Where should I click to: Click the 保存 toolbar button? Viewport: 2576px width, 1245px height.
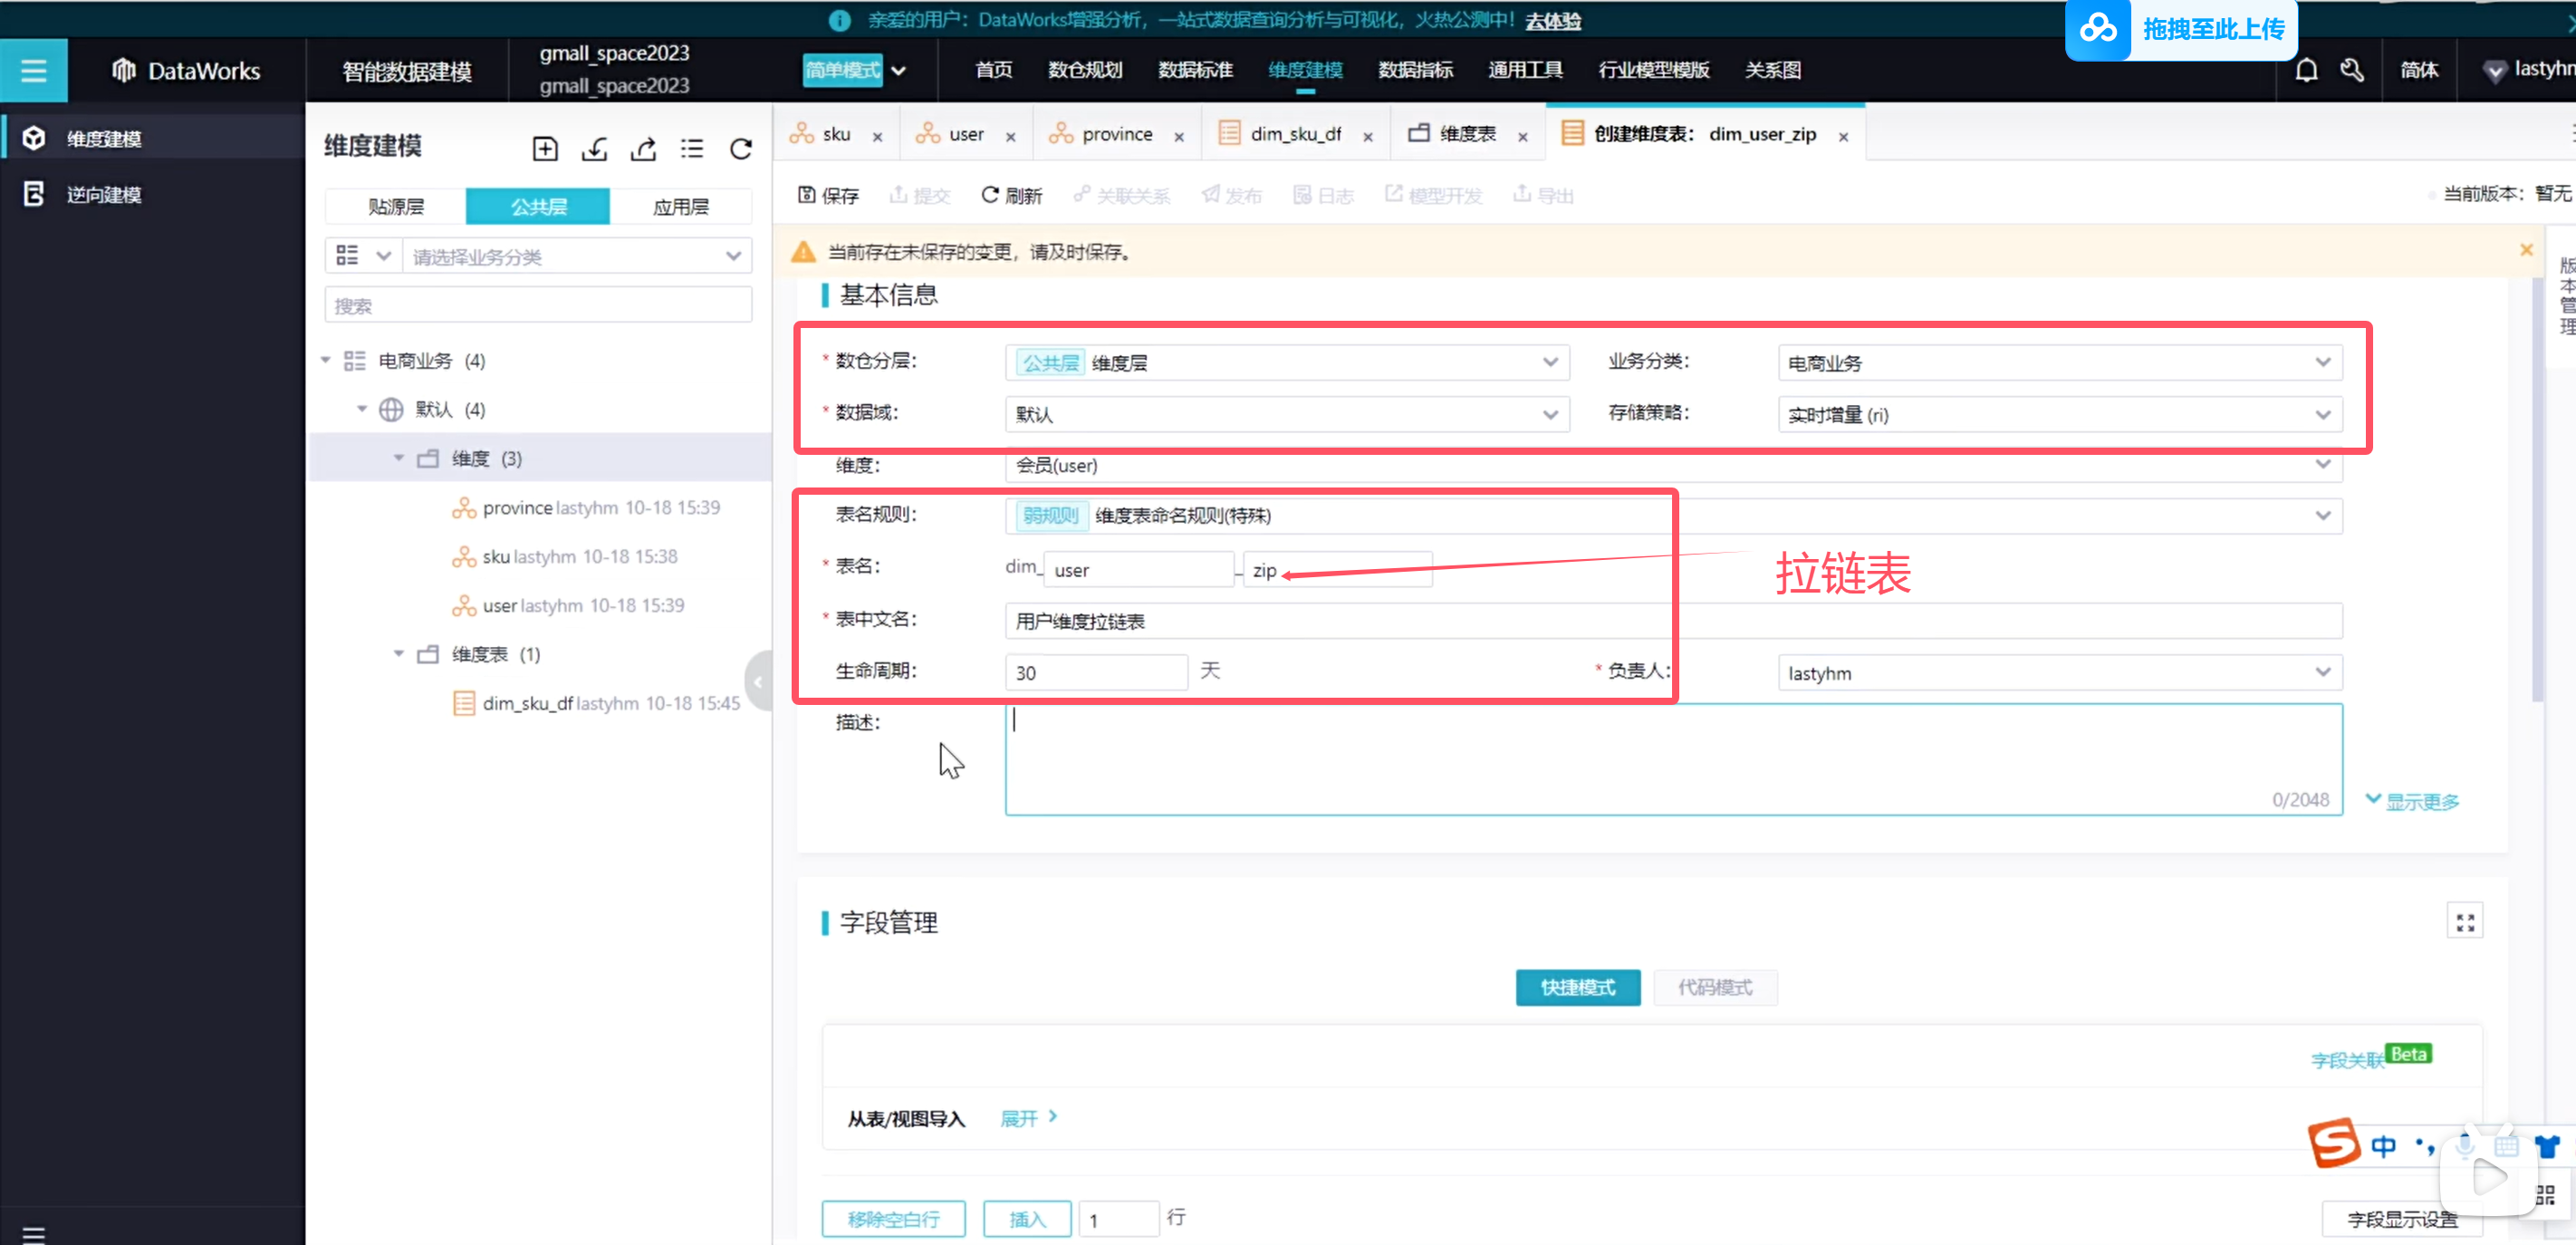click(x=828, y=195)
